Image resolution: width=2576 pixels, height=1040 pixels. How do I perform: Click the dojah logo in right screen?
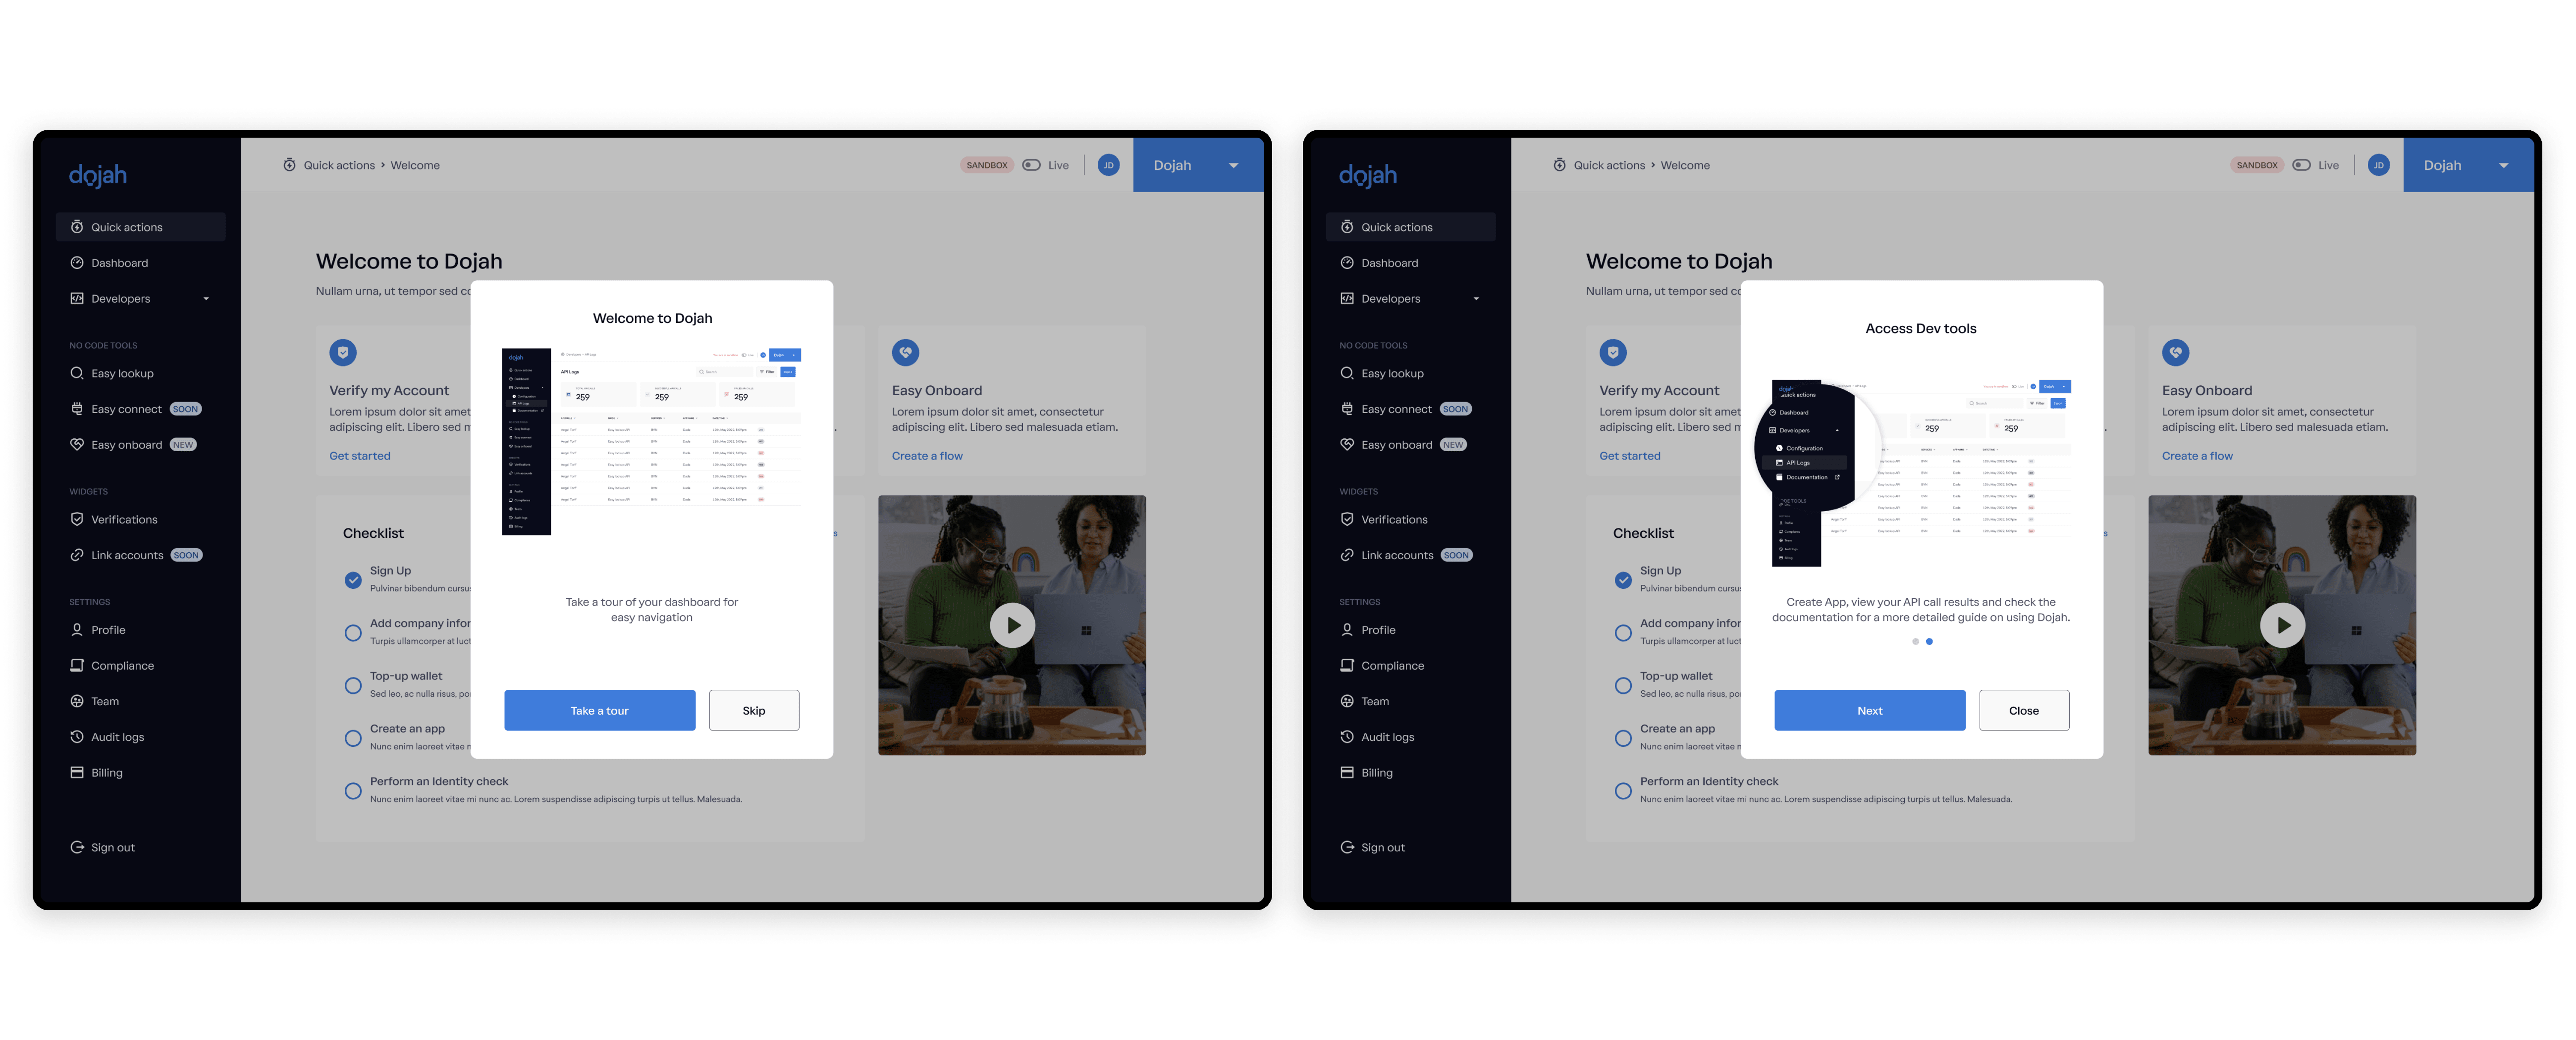click(1368, 175)
